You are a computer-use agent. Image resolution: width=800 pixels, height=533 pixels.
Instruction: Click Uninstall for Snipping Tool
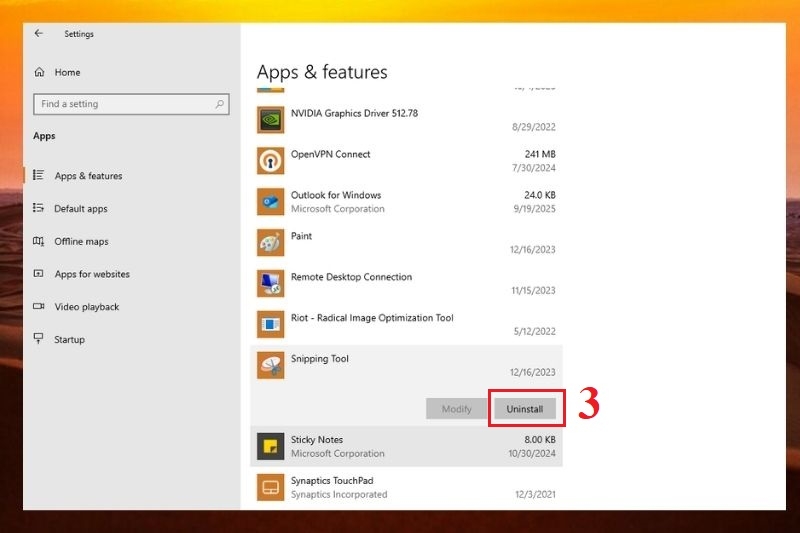point(524,409)
